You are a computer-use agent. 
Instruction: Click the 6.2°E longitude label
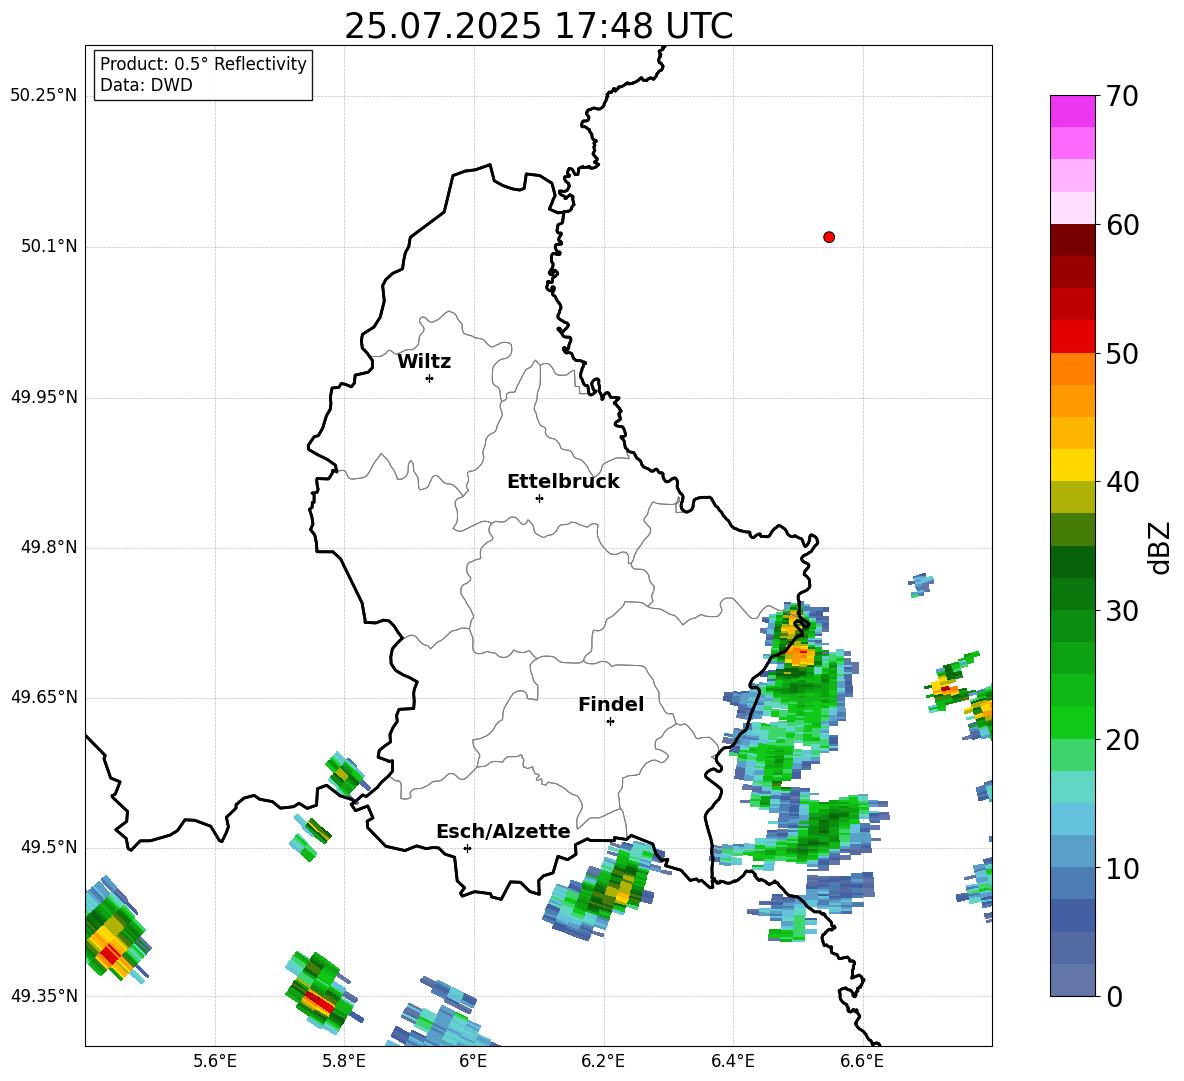[x=603, y=1061]
